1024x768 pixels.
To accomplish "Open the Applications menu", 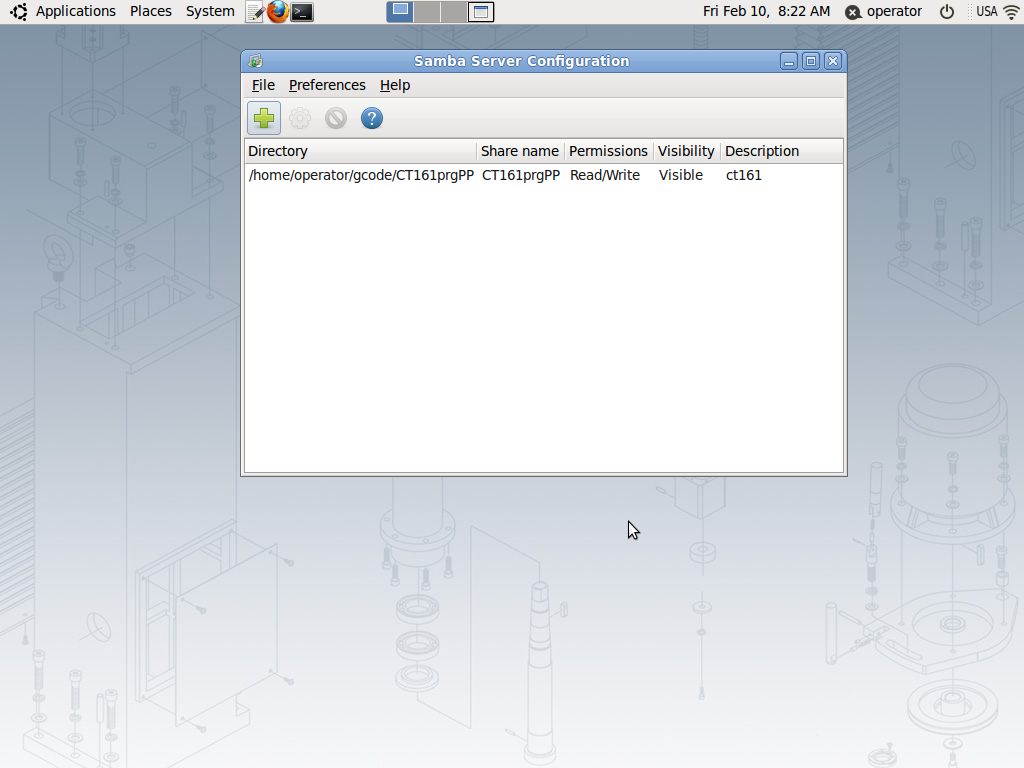I will (75, 11).
